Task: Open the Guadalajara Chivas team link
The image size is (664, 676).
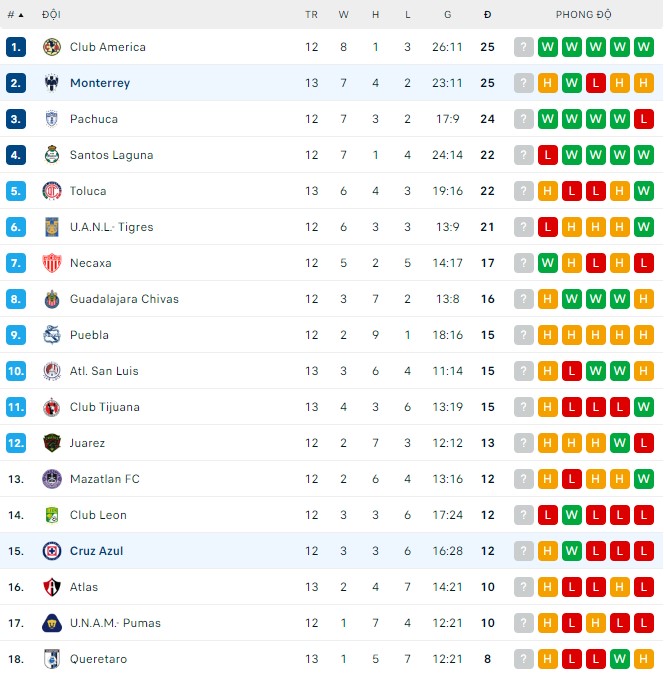Action: coord(124,299)
